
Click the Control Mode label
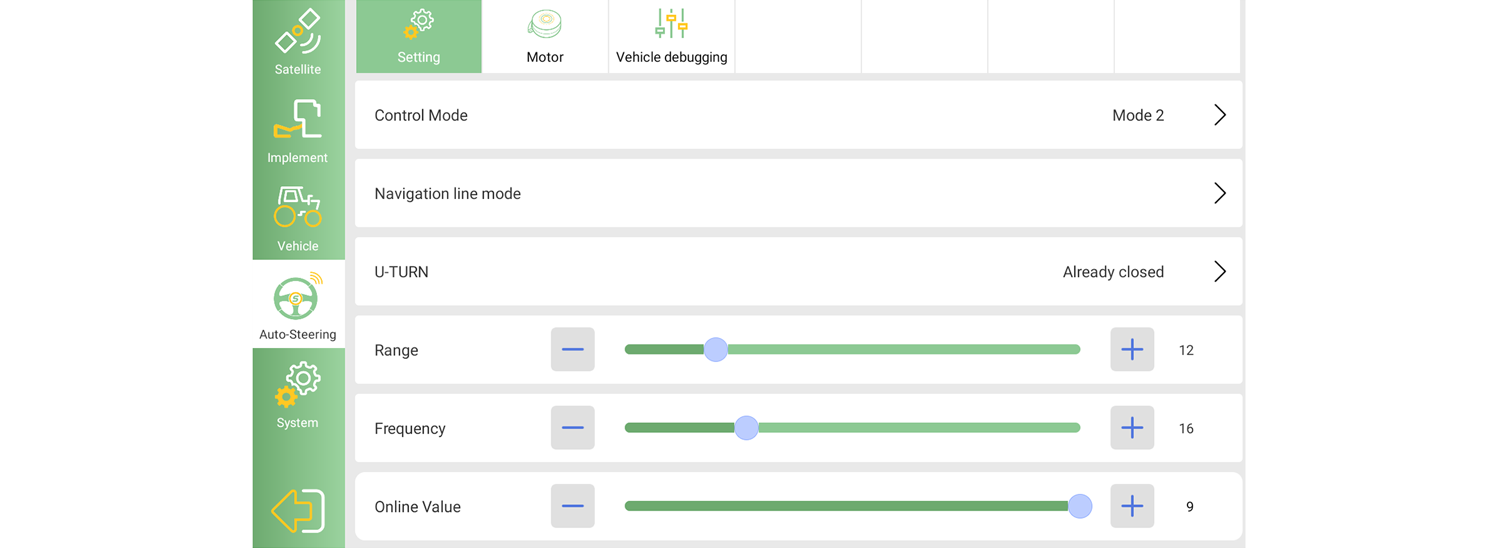421,115
